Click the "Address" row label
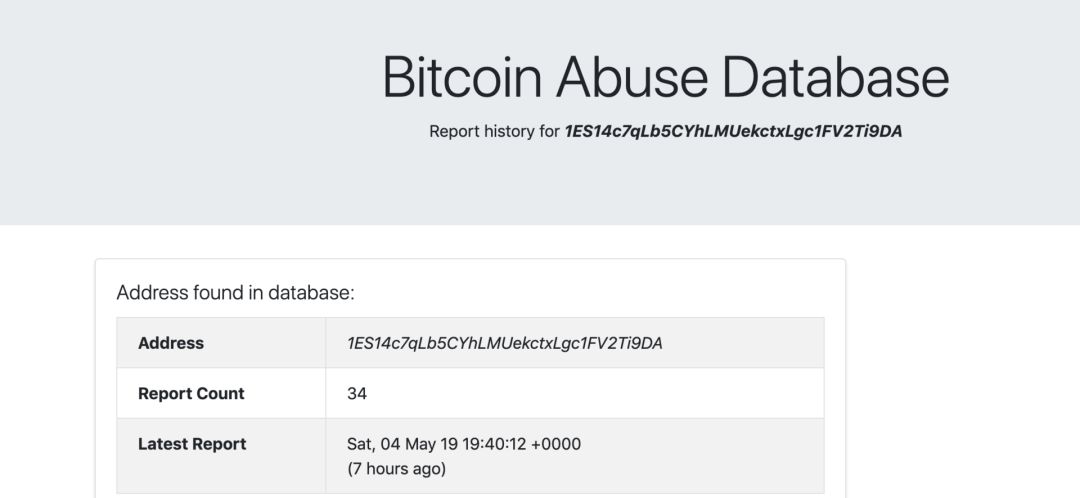This screenshot has height=498, width=1080. 170,343
